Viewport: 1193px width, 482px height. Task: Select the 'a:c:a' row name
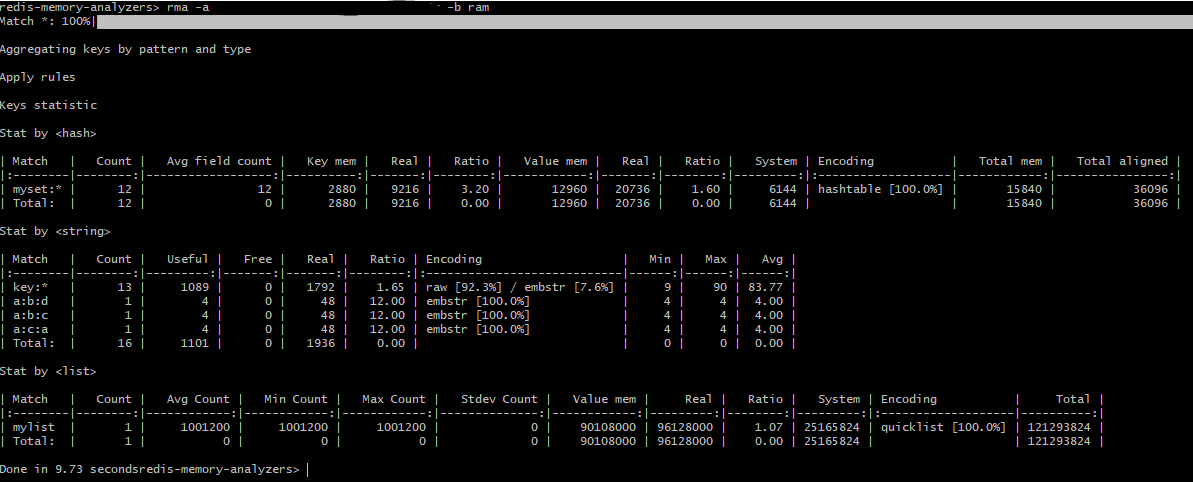[30, 329]
